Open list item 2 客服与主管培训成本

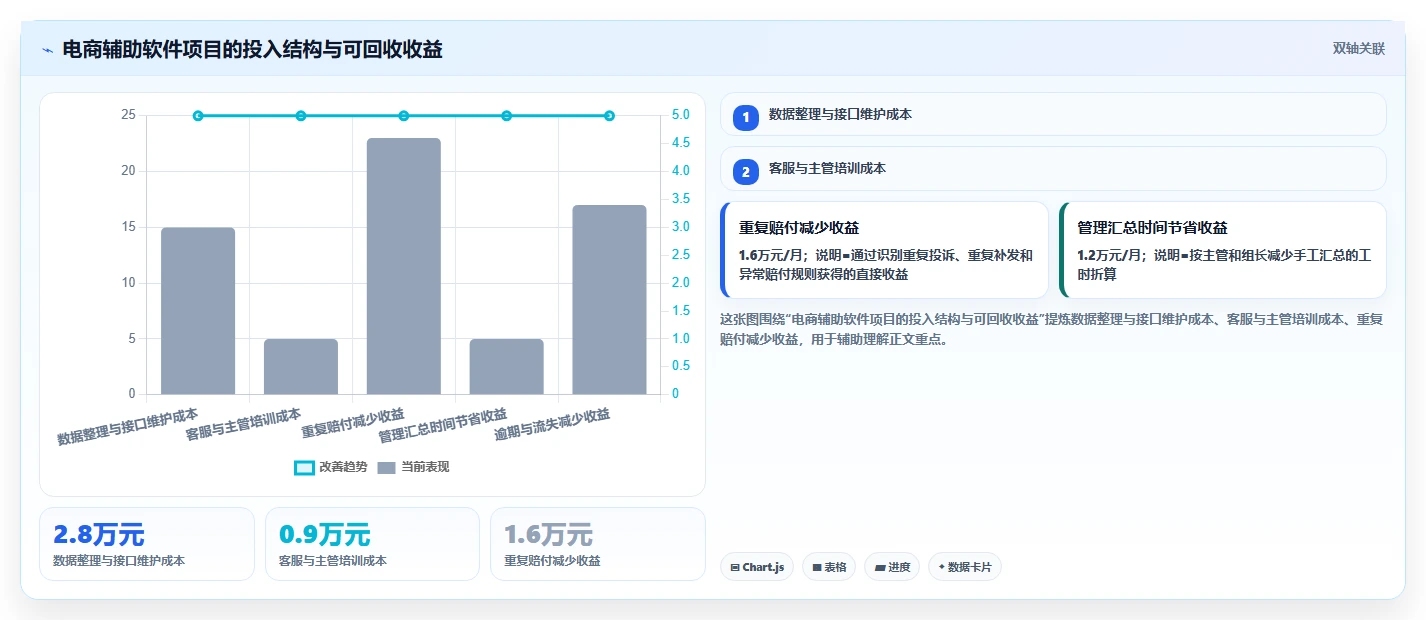(1053, 169)
